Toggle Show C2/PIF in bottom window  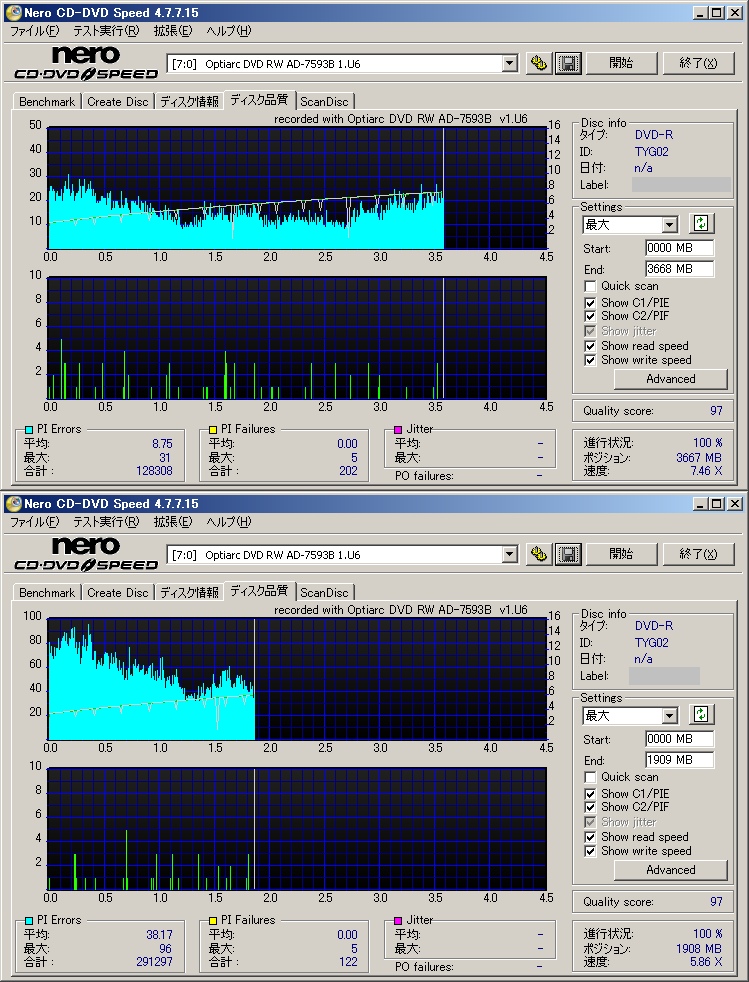point(590,807)
